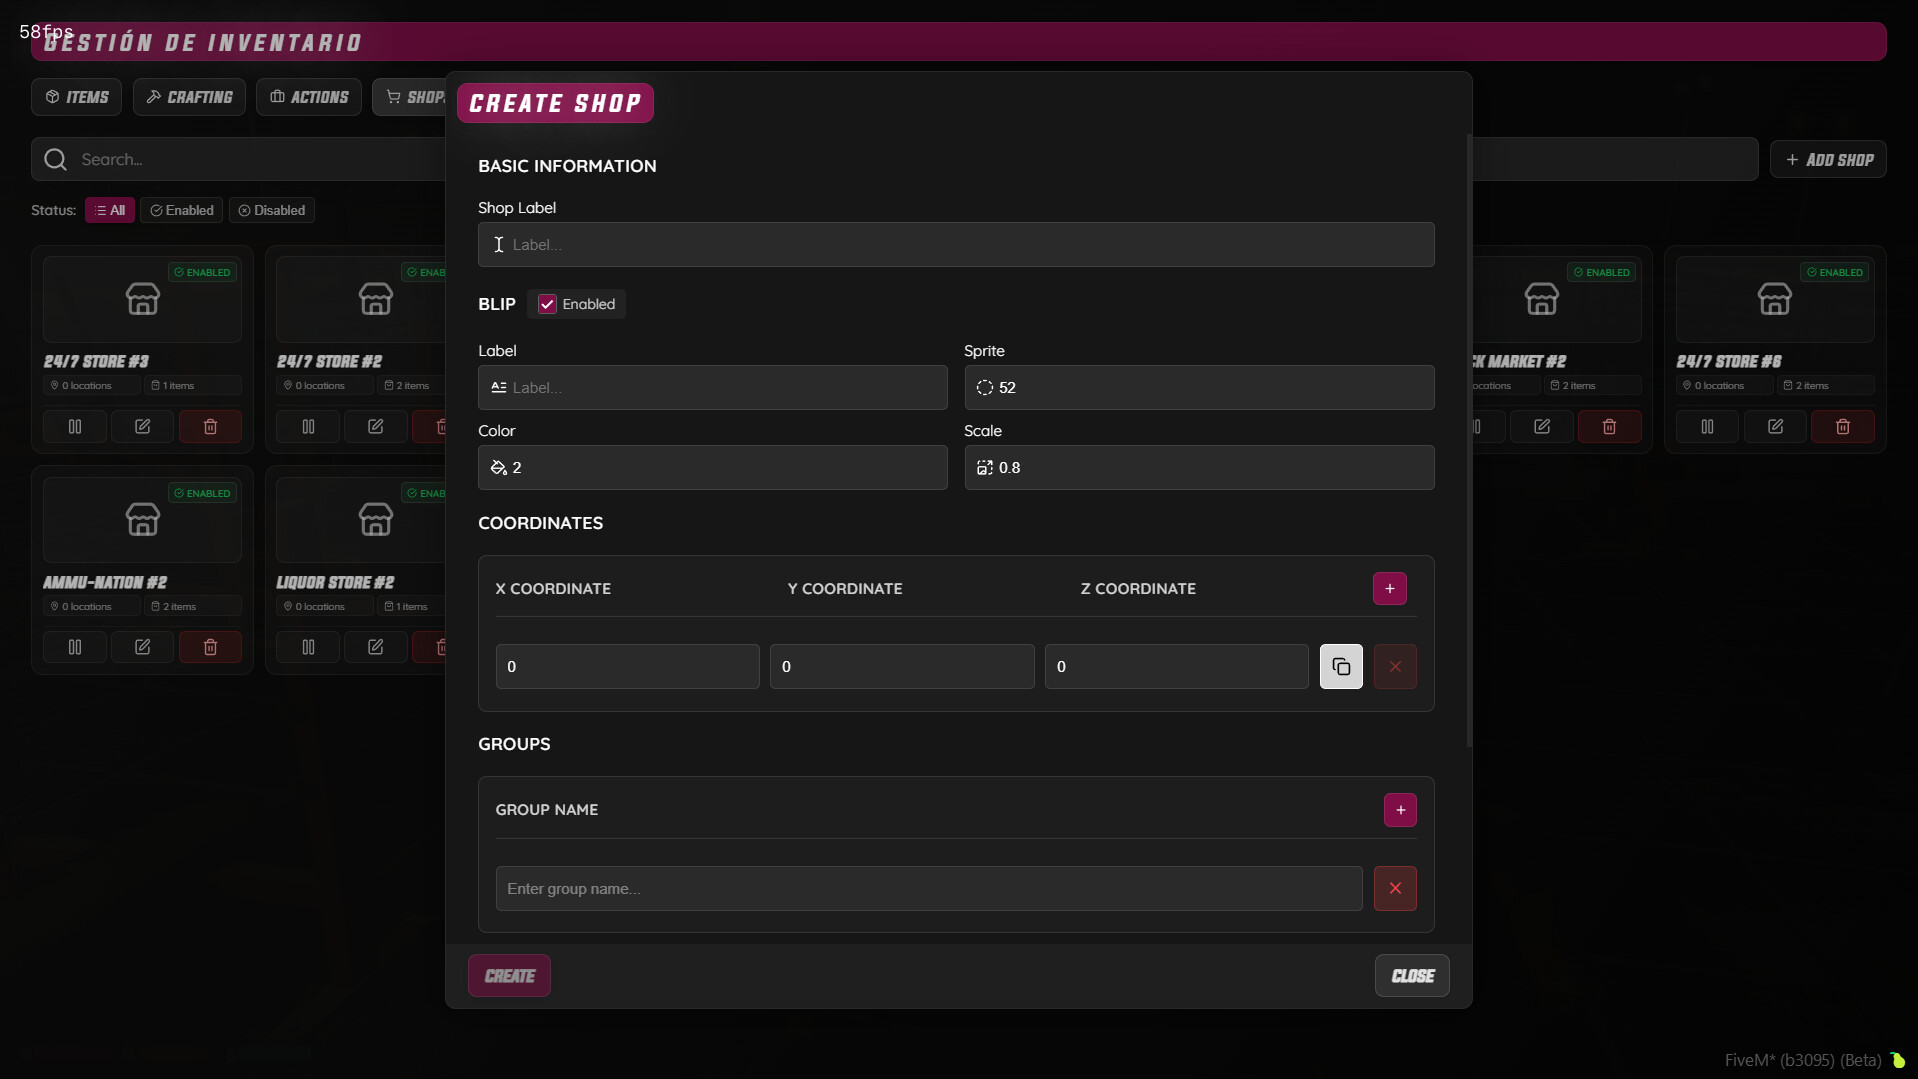Viewport: 1918px width, 1079px height.
Task: Filter shops by Enabled status
Action: pyautogui.click(x=182, y=211)
